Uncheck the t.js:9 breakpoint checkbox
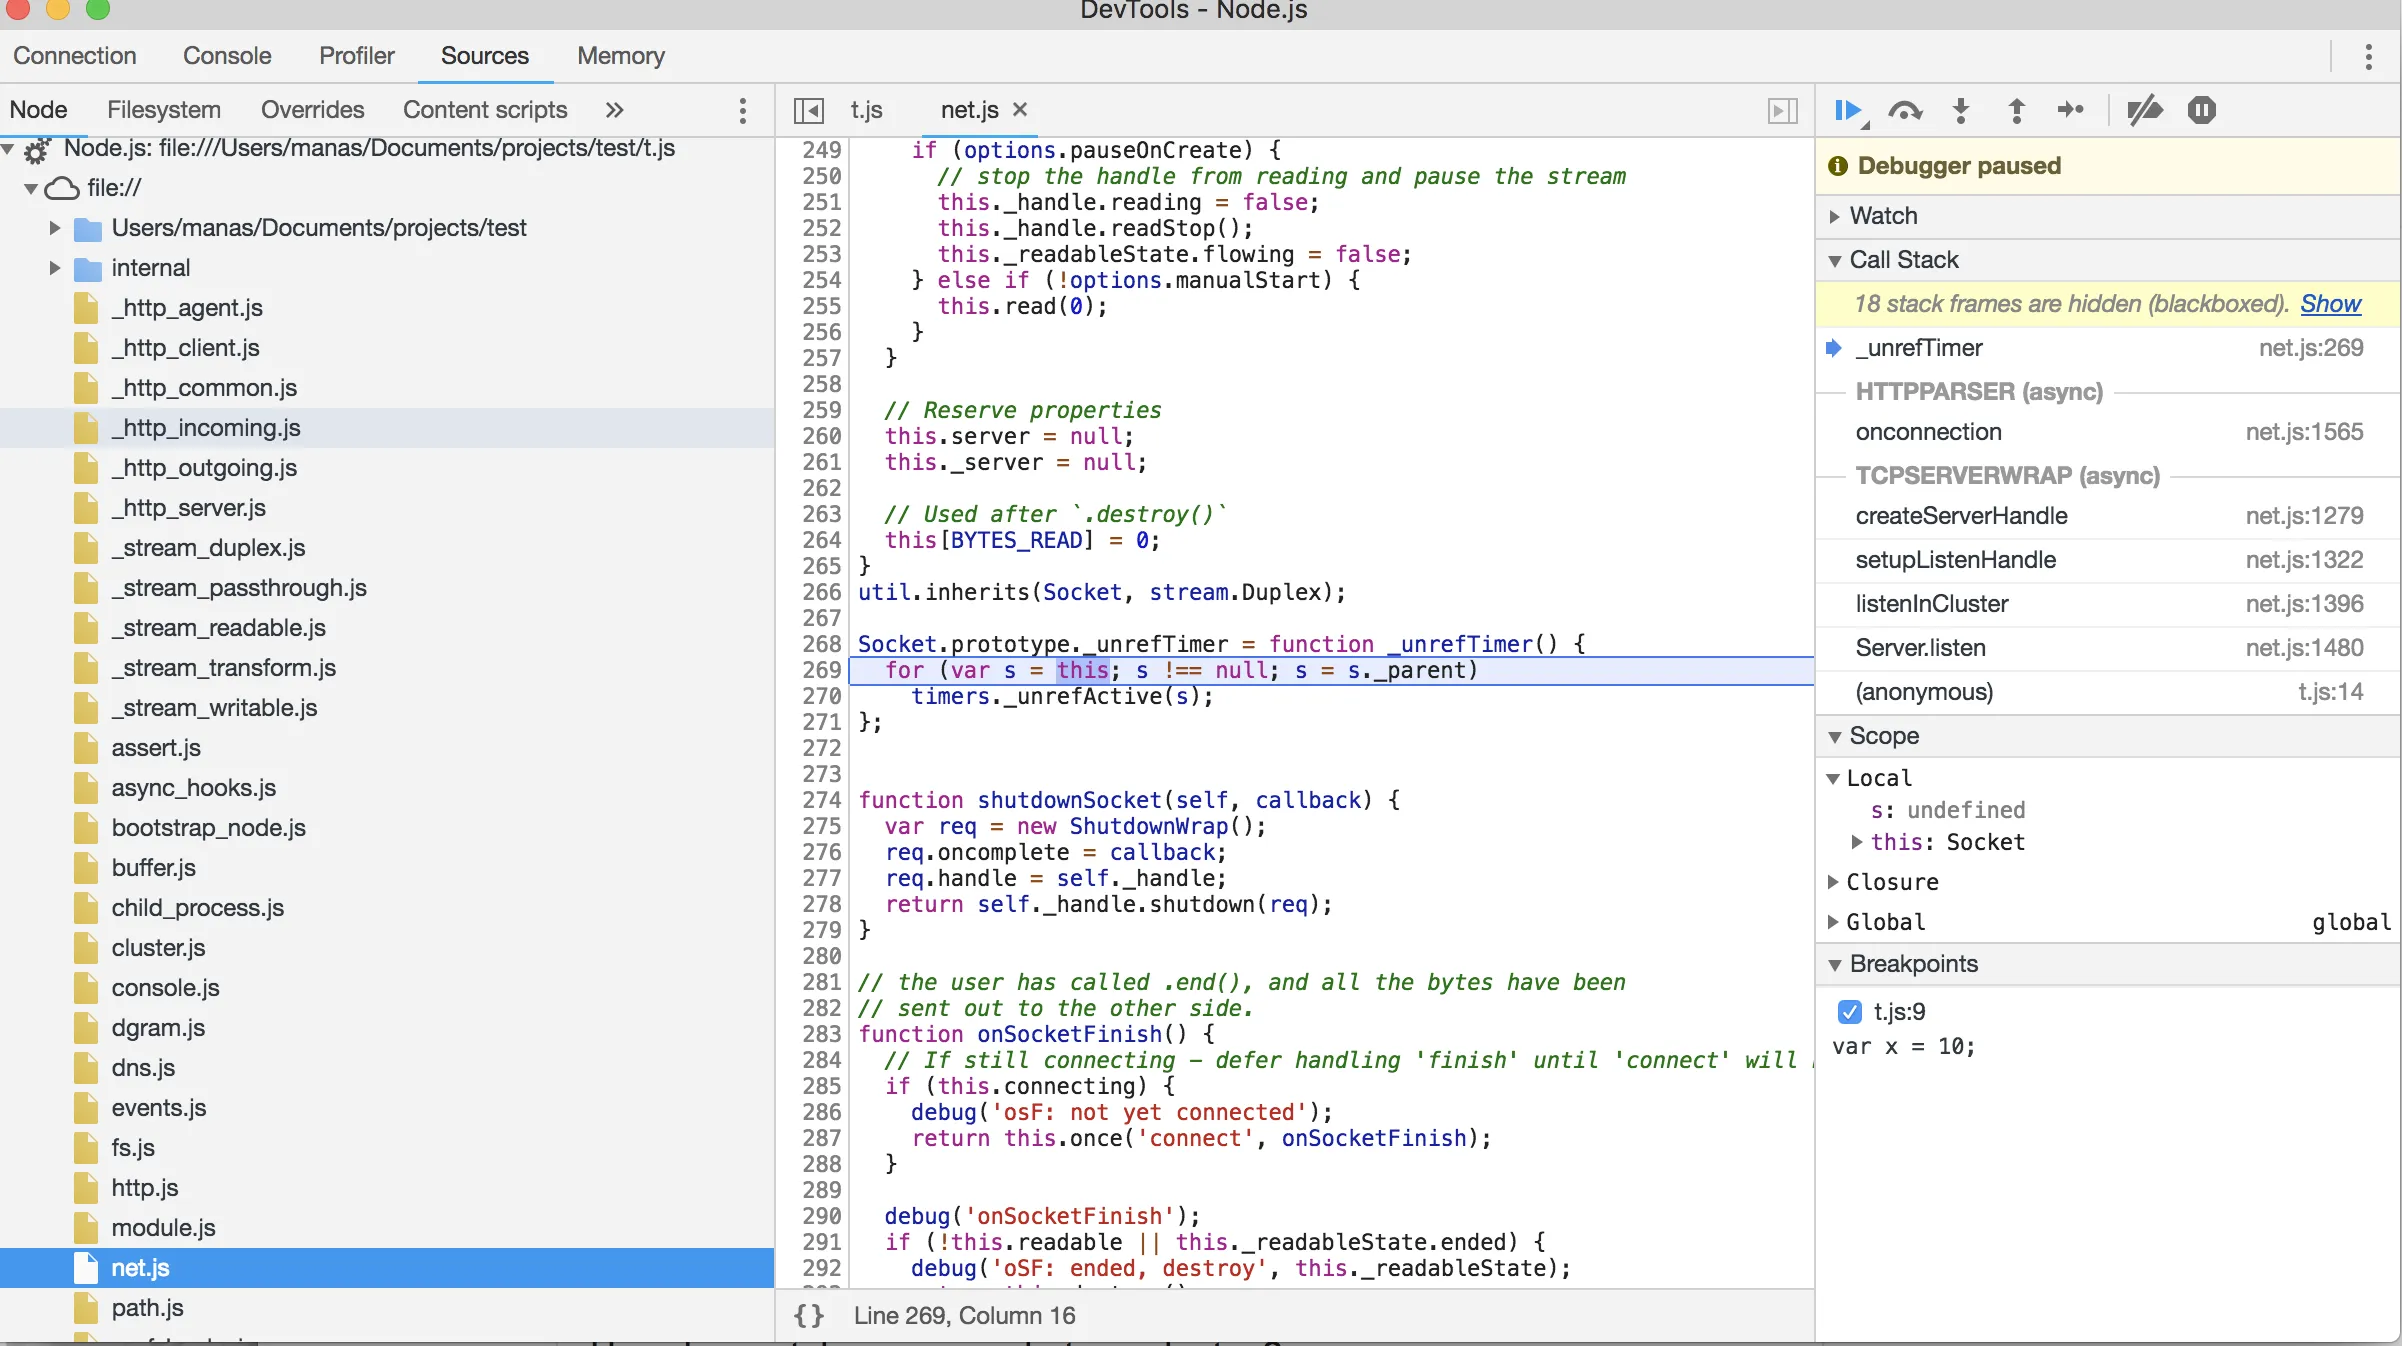 pyautogui.click(x=1849, y=1011)
